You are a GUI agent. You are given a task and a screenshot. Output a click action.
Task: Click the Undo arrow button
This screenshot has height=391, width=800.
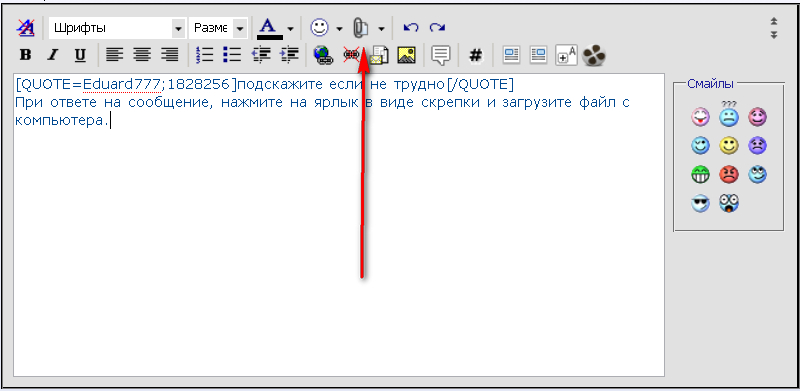coord(411,28)
